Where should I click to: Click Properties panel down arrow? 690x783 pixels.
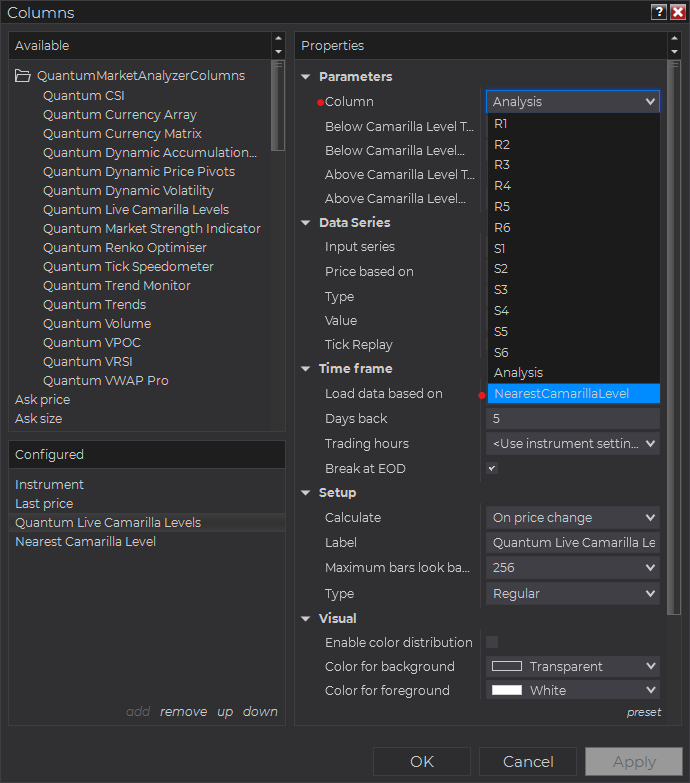[675, 52]
